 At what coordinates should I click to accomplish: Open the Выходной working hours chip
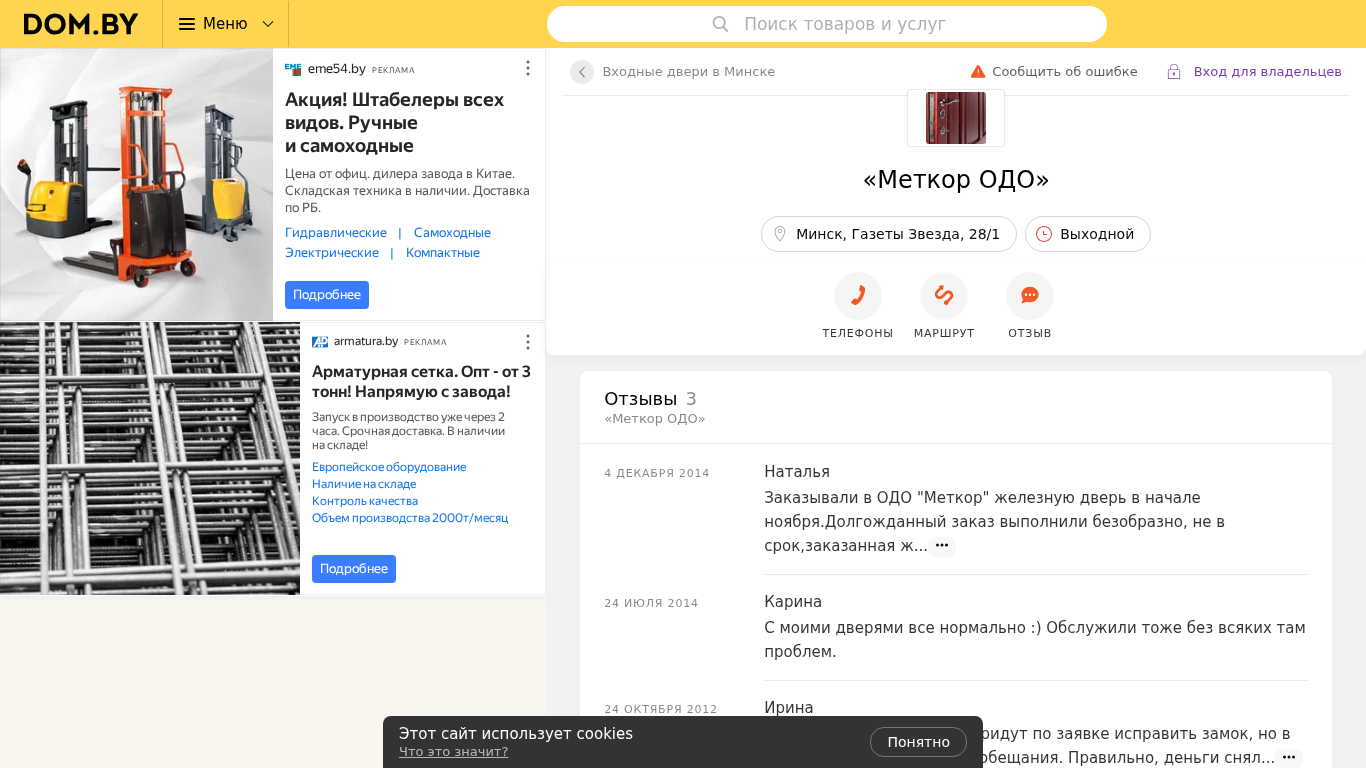[x=1088, y=234]
